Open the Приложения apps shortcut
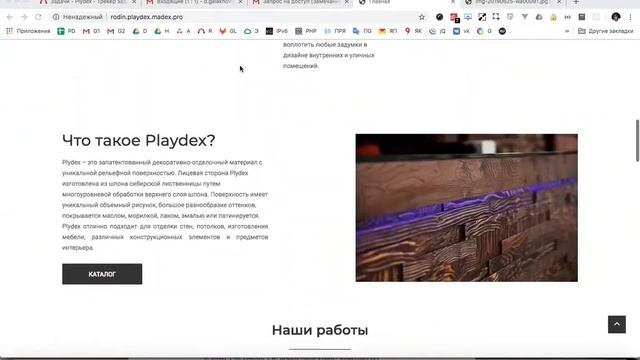640x360 pixels. (28, 31)
